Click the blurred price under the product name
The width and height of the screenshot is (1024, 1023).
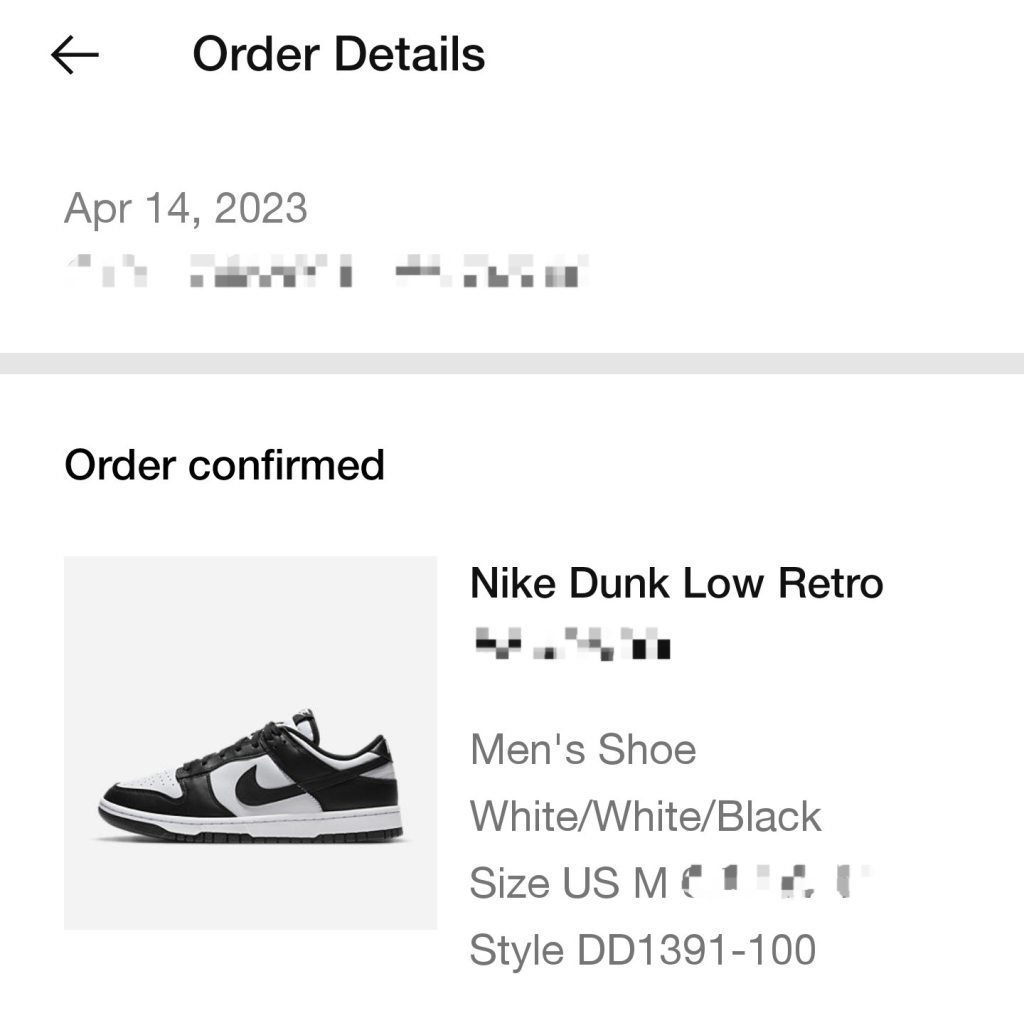(x=572, y=644)
